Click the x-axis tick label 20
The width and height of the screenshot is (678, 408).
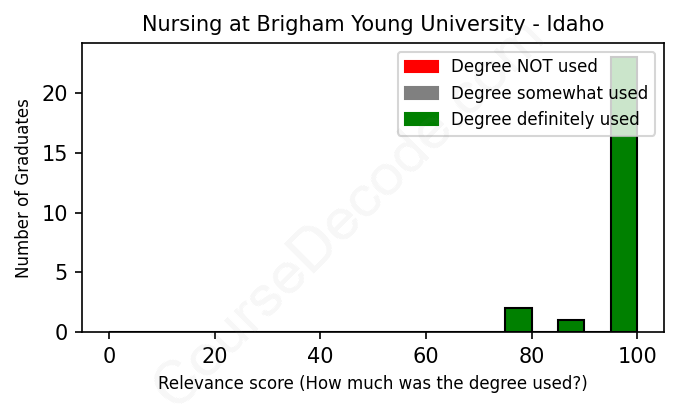click(x=214, y=355)
